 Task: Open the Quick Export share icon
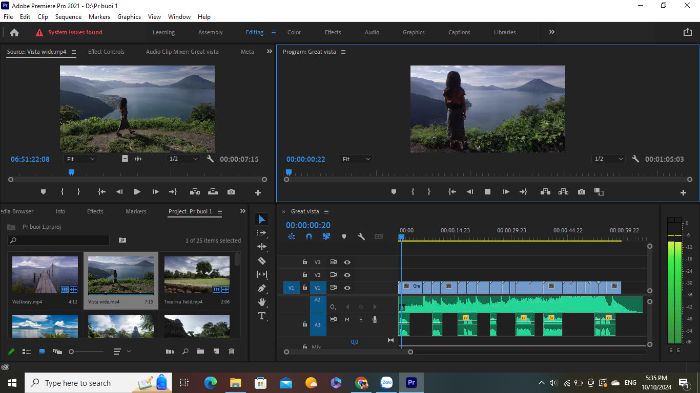pos(688,32)
